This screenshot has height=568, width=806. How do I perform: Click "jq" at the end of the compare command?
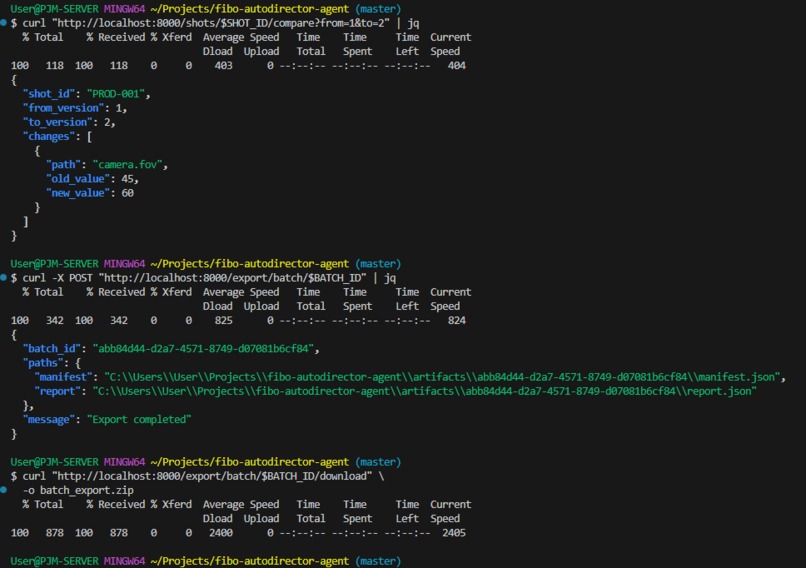tap(413, 23)
